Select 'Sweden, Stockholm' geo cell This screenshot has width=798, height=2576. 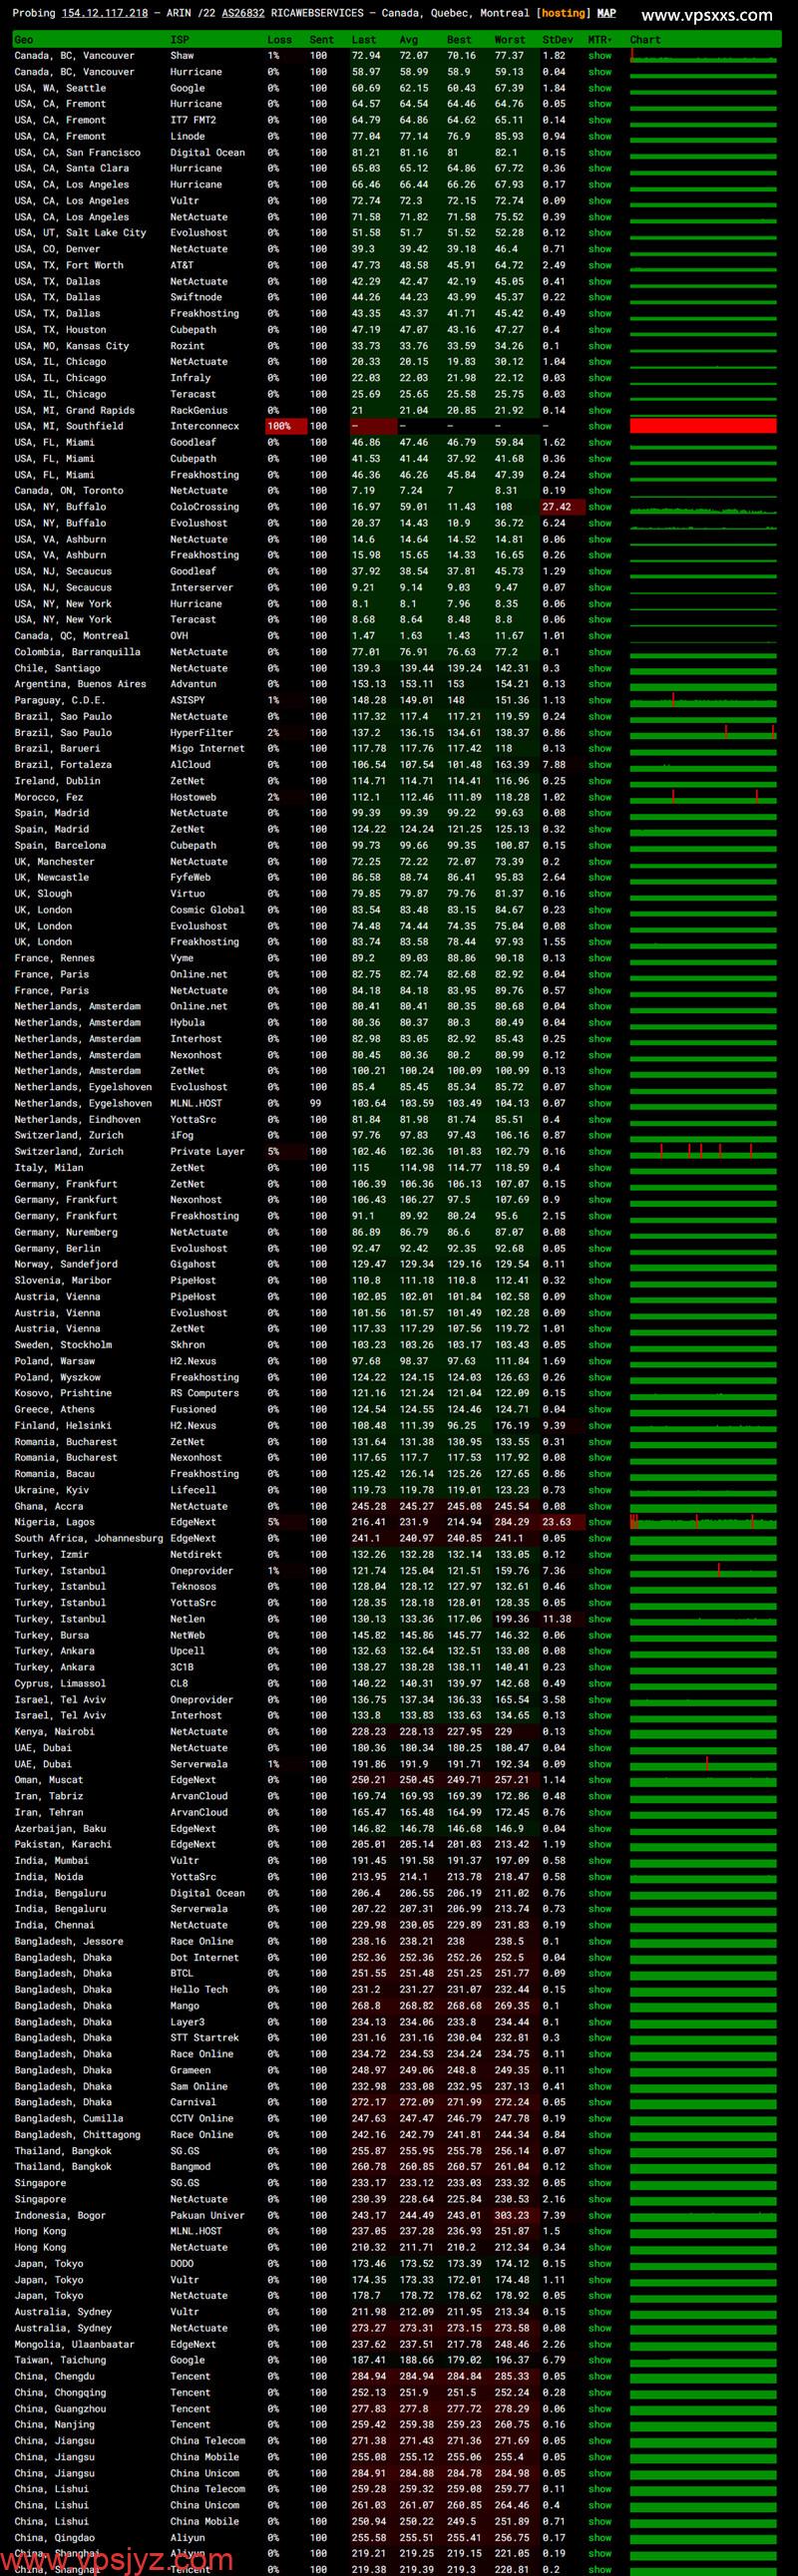coord(63,1345)
